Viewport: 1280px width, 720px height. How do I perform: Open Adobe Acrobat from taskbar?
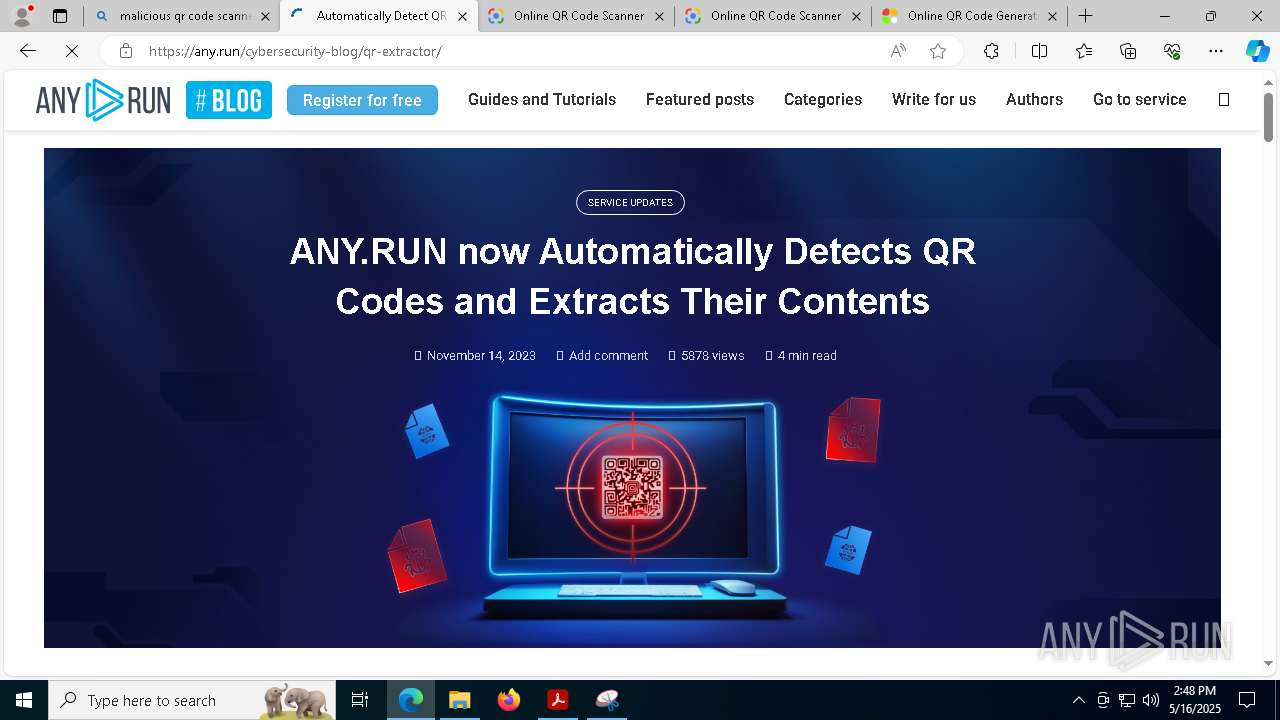coord(558,700)
